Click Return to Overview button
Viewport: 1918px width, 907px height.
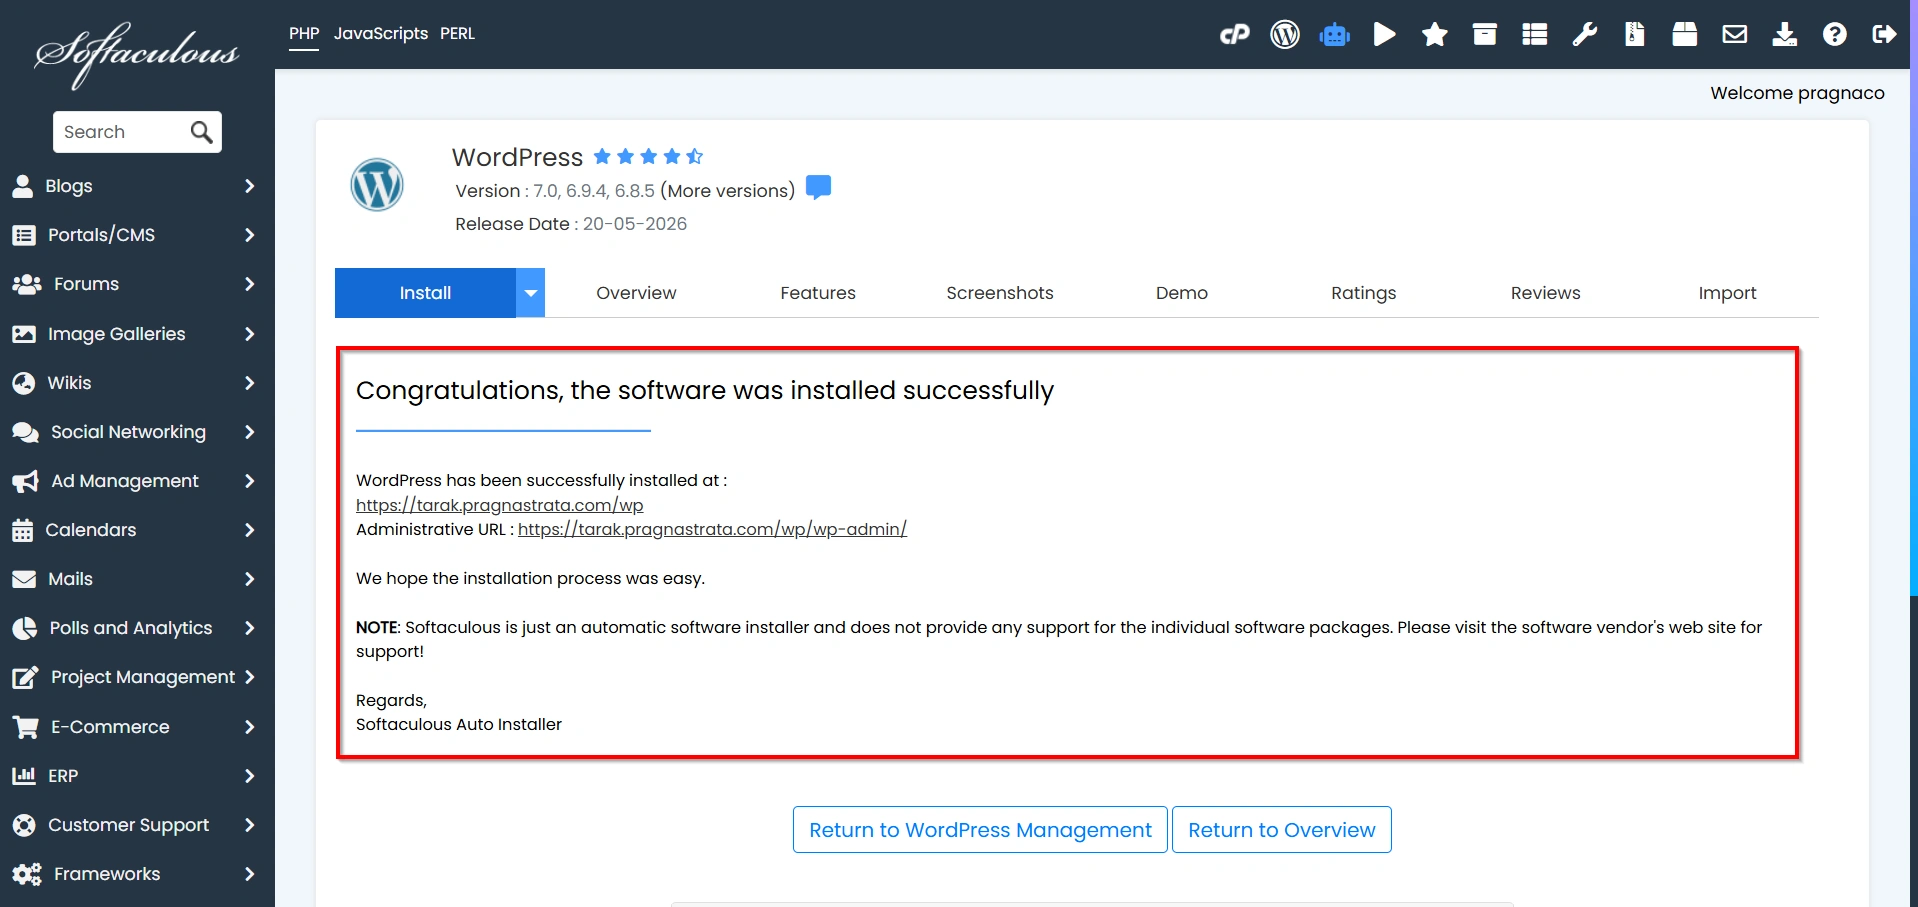1282,830
